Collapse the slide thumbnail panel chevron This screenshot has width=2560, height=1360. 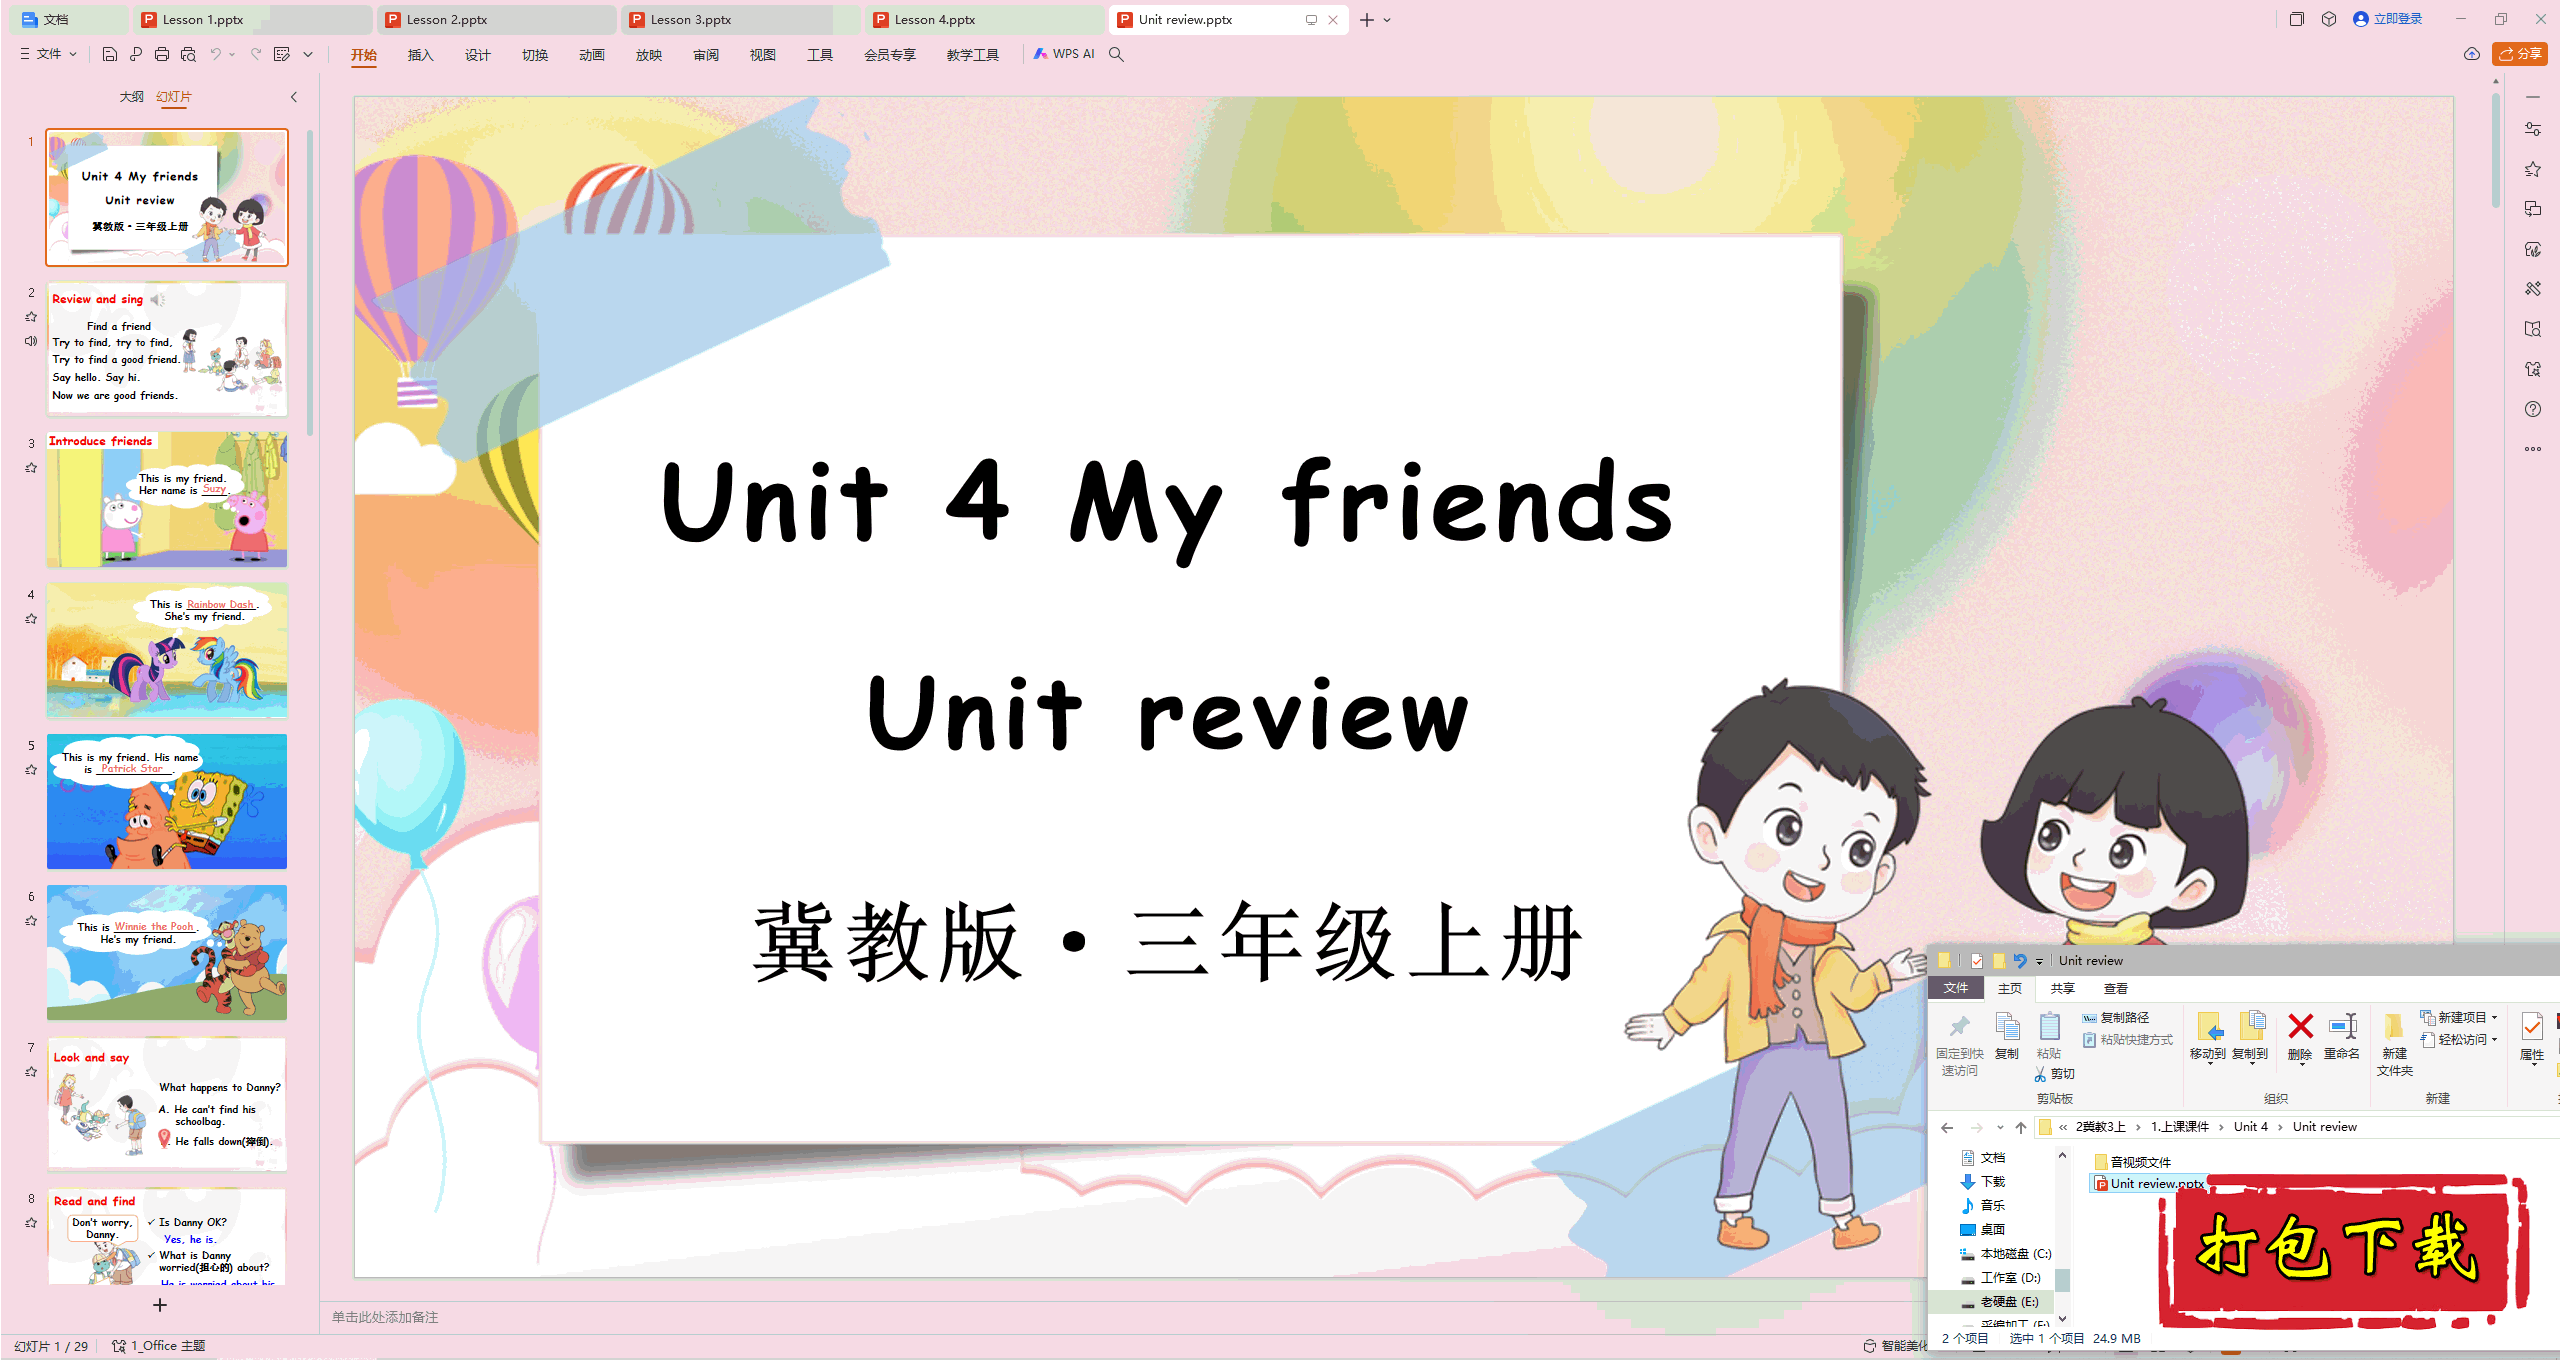coord(294,97)
